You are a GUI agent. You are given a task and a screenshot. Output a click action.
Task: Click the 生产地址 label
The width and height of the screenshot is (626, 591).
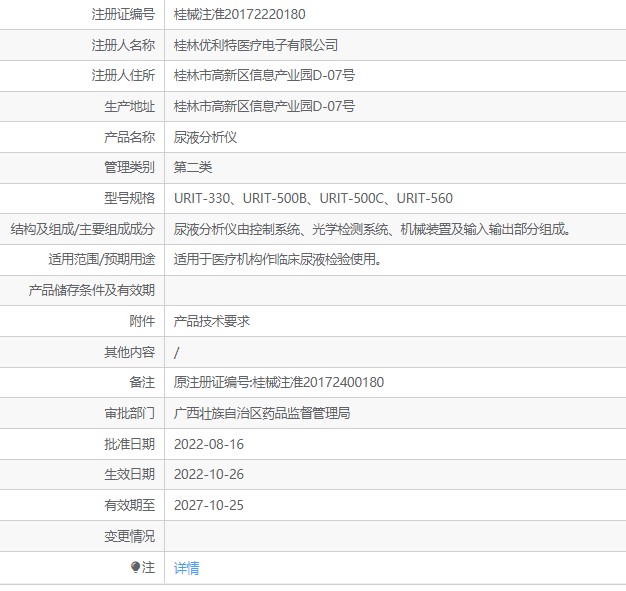point(129,106)
